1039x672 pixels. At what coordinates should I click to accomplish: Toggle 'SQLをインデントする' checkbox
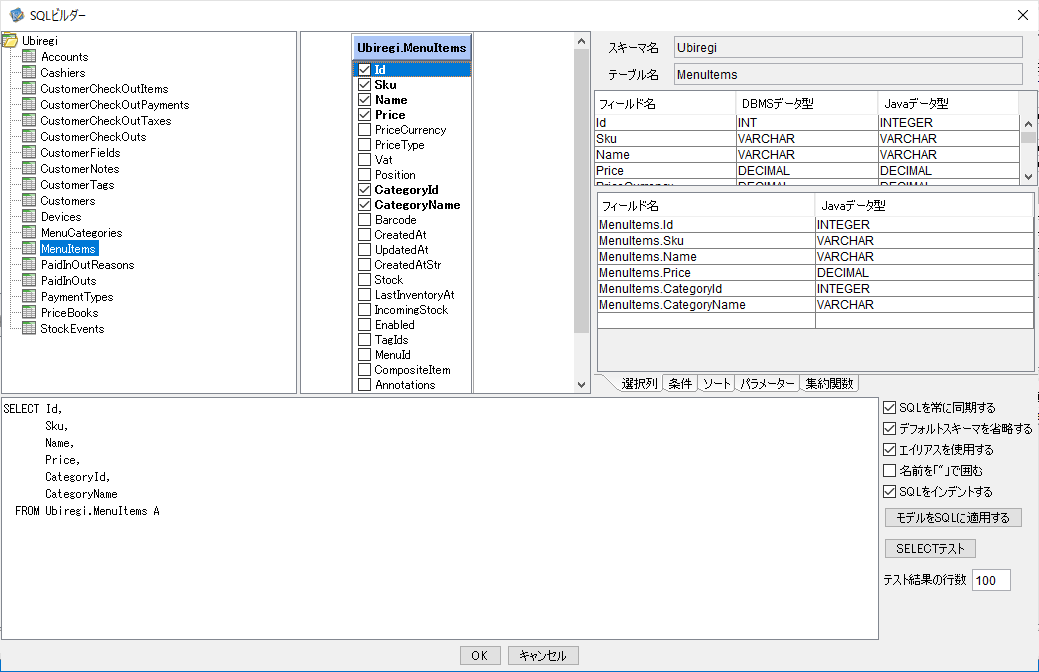[x=890, y=492]
